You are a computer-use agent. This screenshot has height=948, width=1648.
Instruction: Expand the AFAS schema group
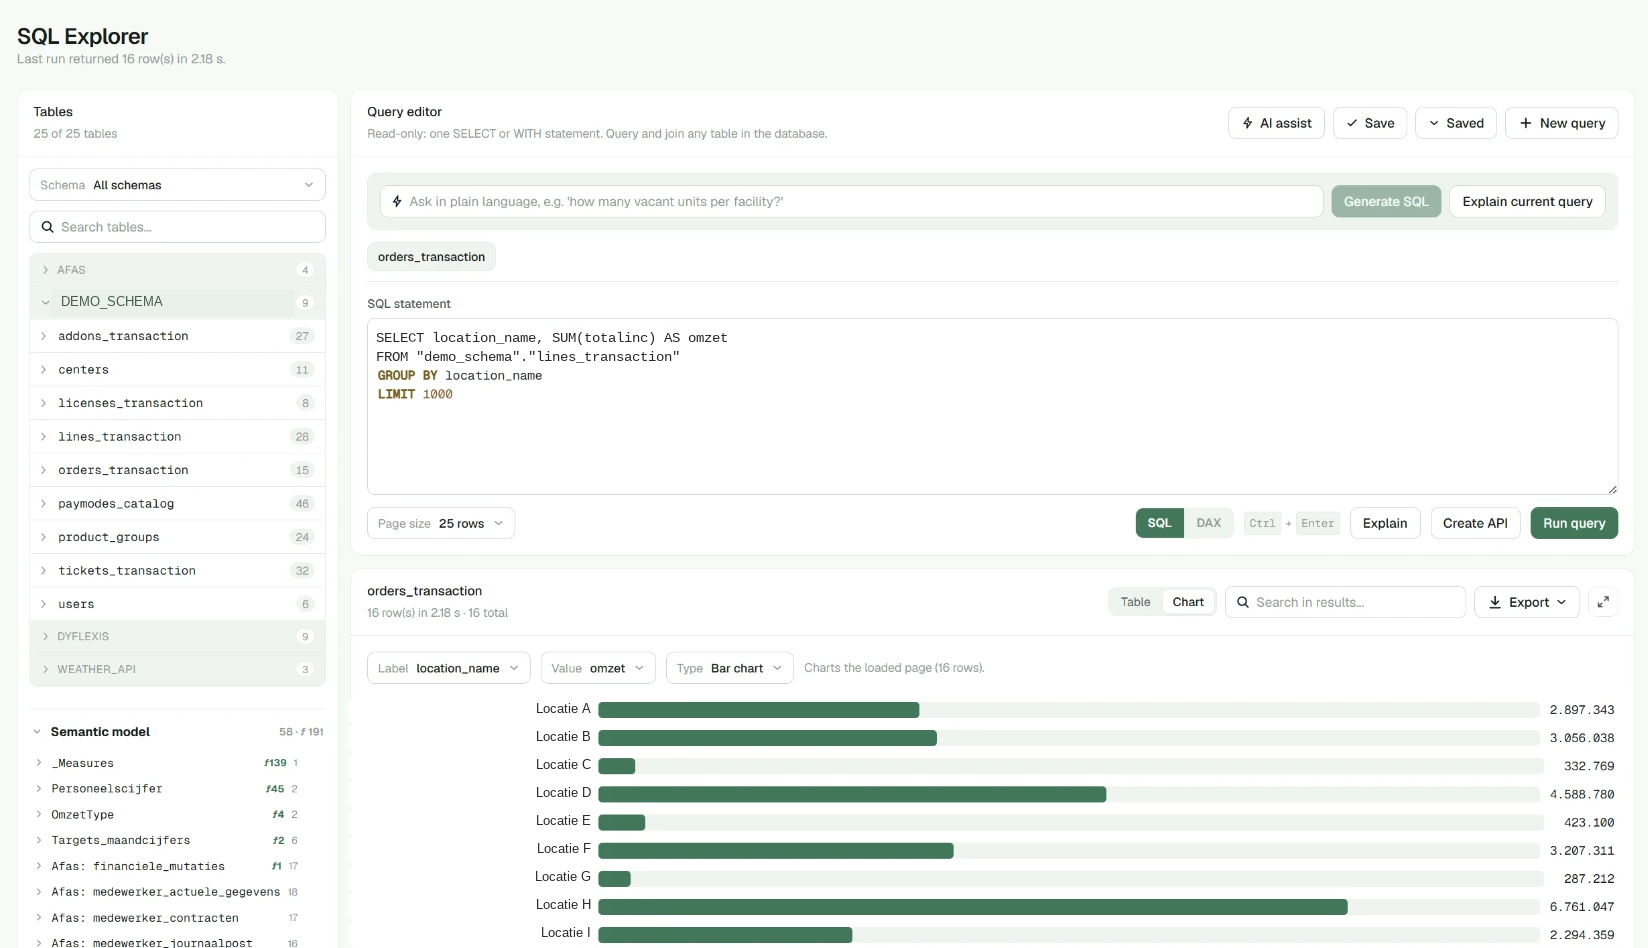point(177,270)
